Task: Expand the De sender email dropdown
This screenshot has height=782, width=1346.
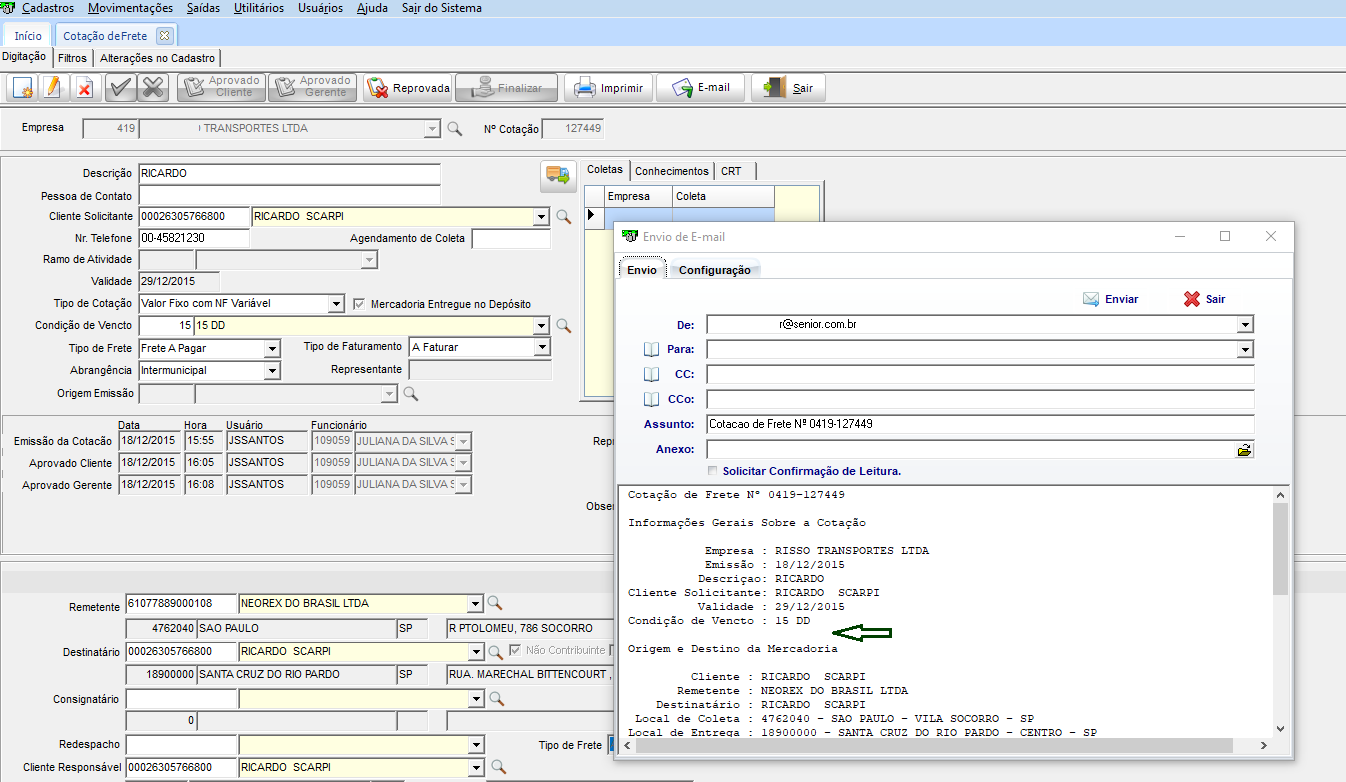Action: click(1244, 324)
